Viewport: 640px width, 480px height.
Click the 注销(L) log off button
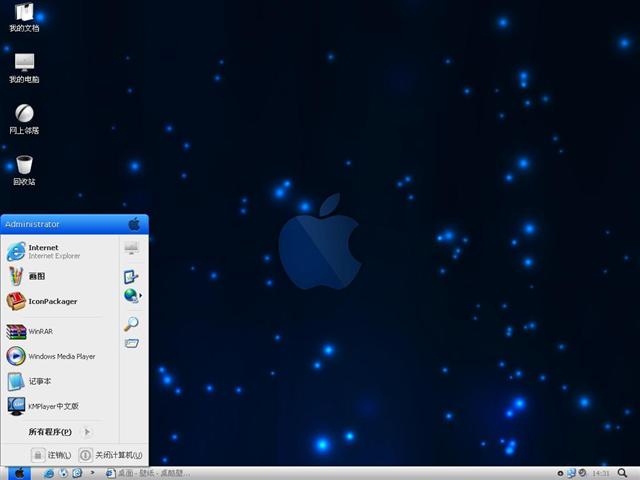point(52,455)
